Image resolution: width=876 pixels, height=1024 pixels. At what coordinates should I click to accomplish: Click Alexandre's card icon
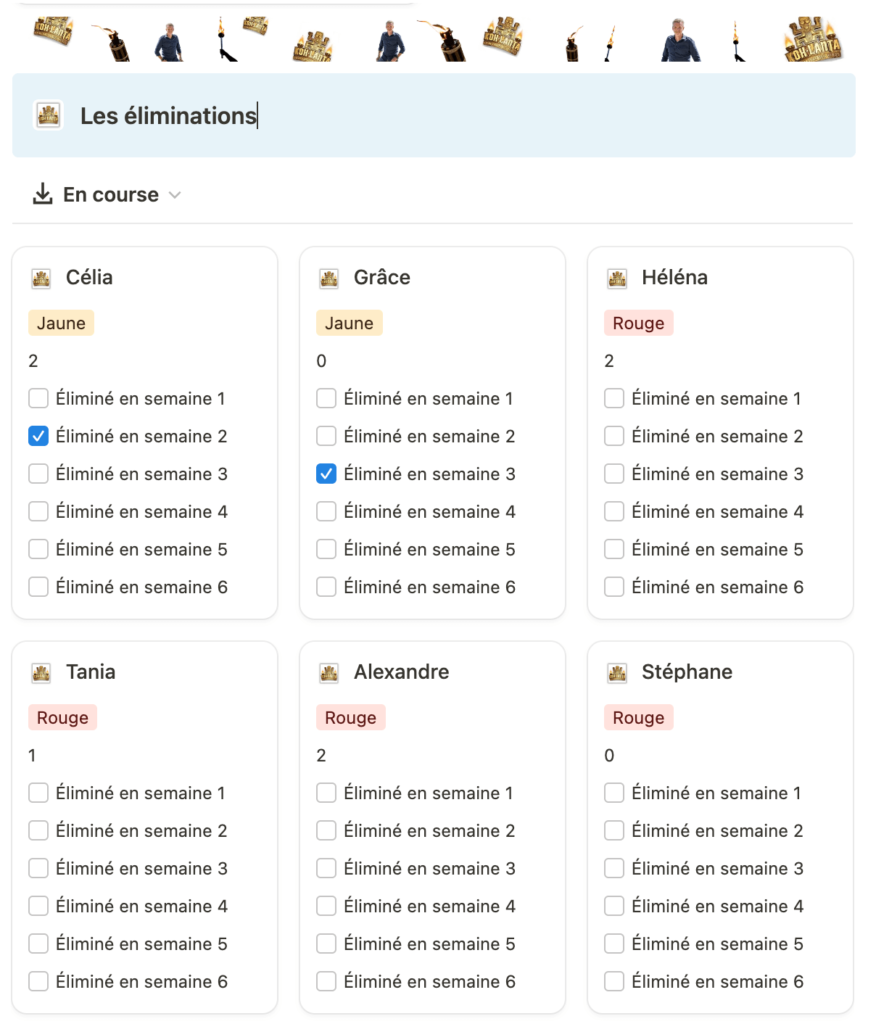click(329, 673)
